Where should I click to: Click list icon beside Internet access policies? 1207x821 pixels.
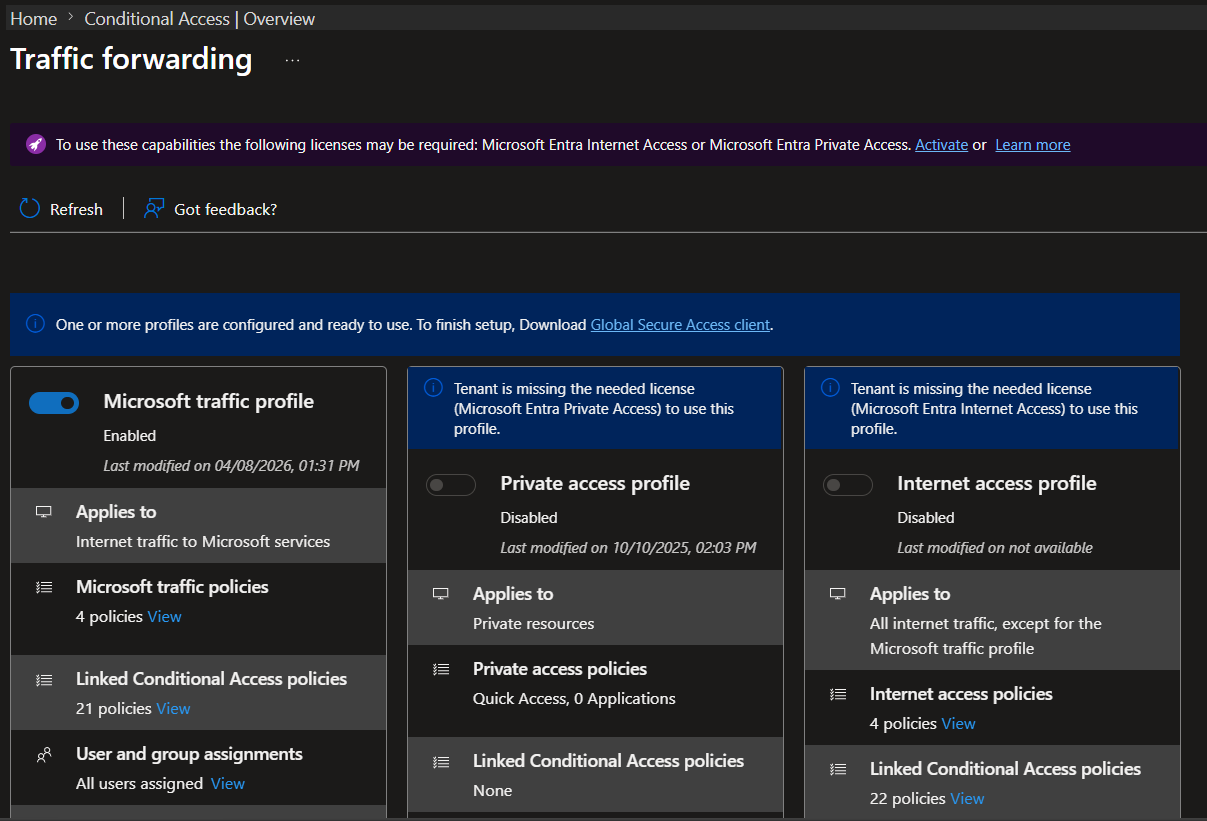point(837,694)
